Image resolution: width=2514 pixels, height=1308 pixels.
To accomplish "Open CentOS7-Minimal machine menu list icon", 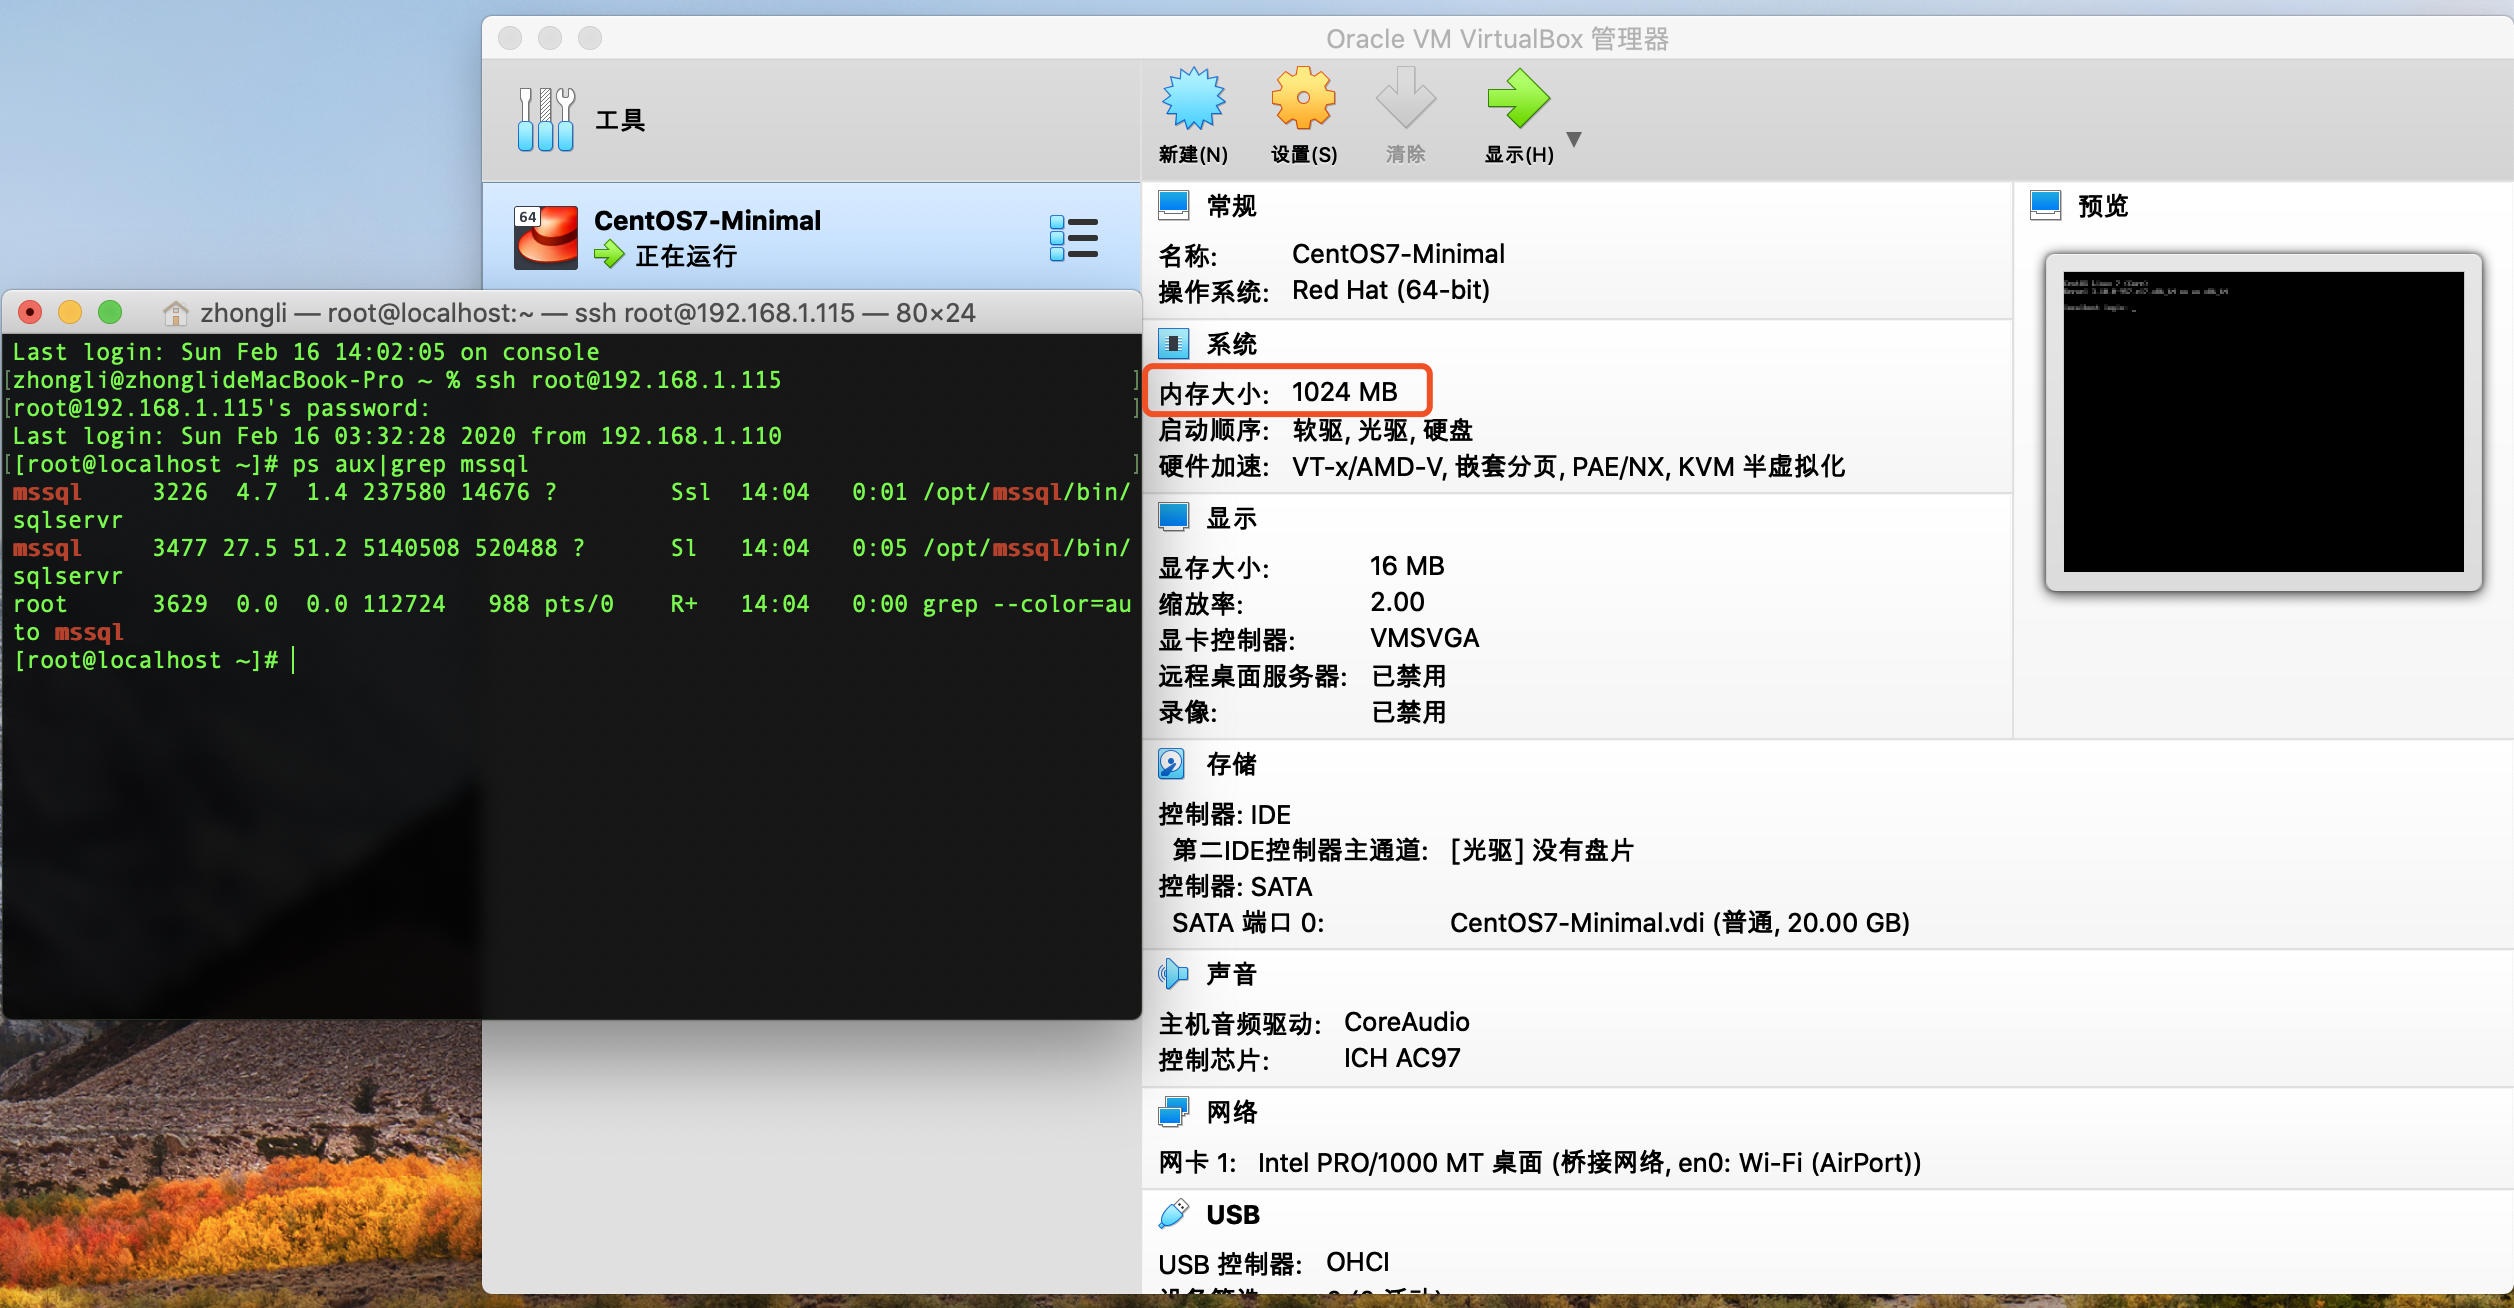I will (1073, 238).
